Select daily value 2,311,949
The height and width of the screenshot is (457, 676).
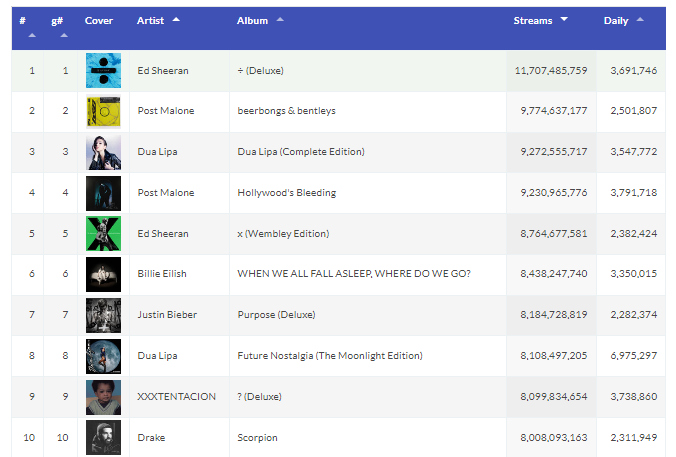[634, 438]
